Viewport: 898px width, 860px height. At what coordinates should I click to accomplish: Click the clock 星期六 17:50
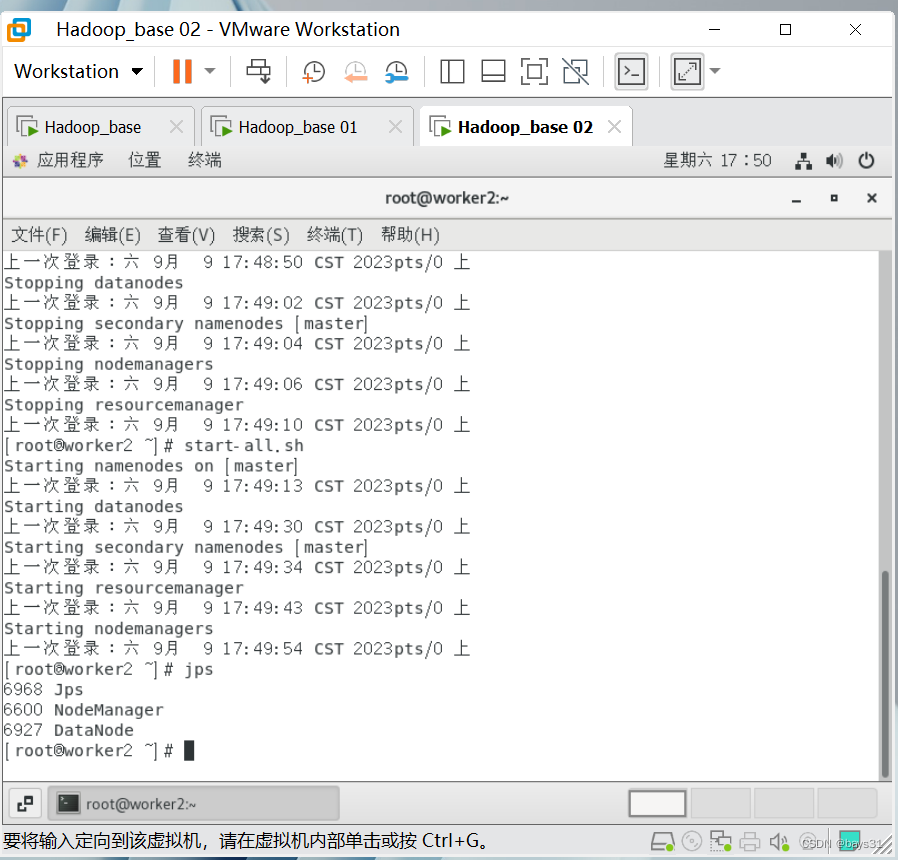717,160
